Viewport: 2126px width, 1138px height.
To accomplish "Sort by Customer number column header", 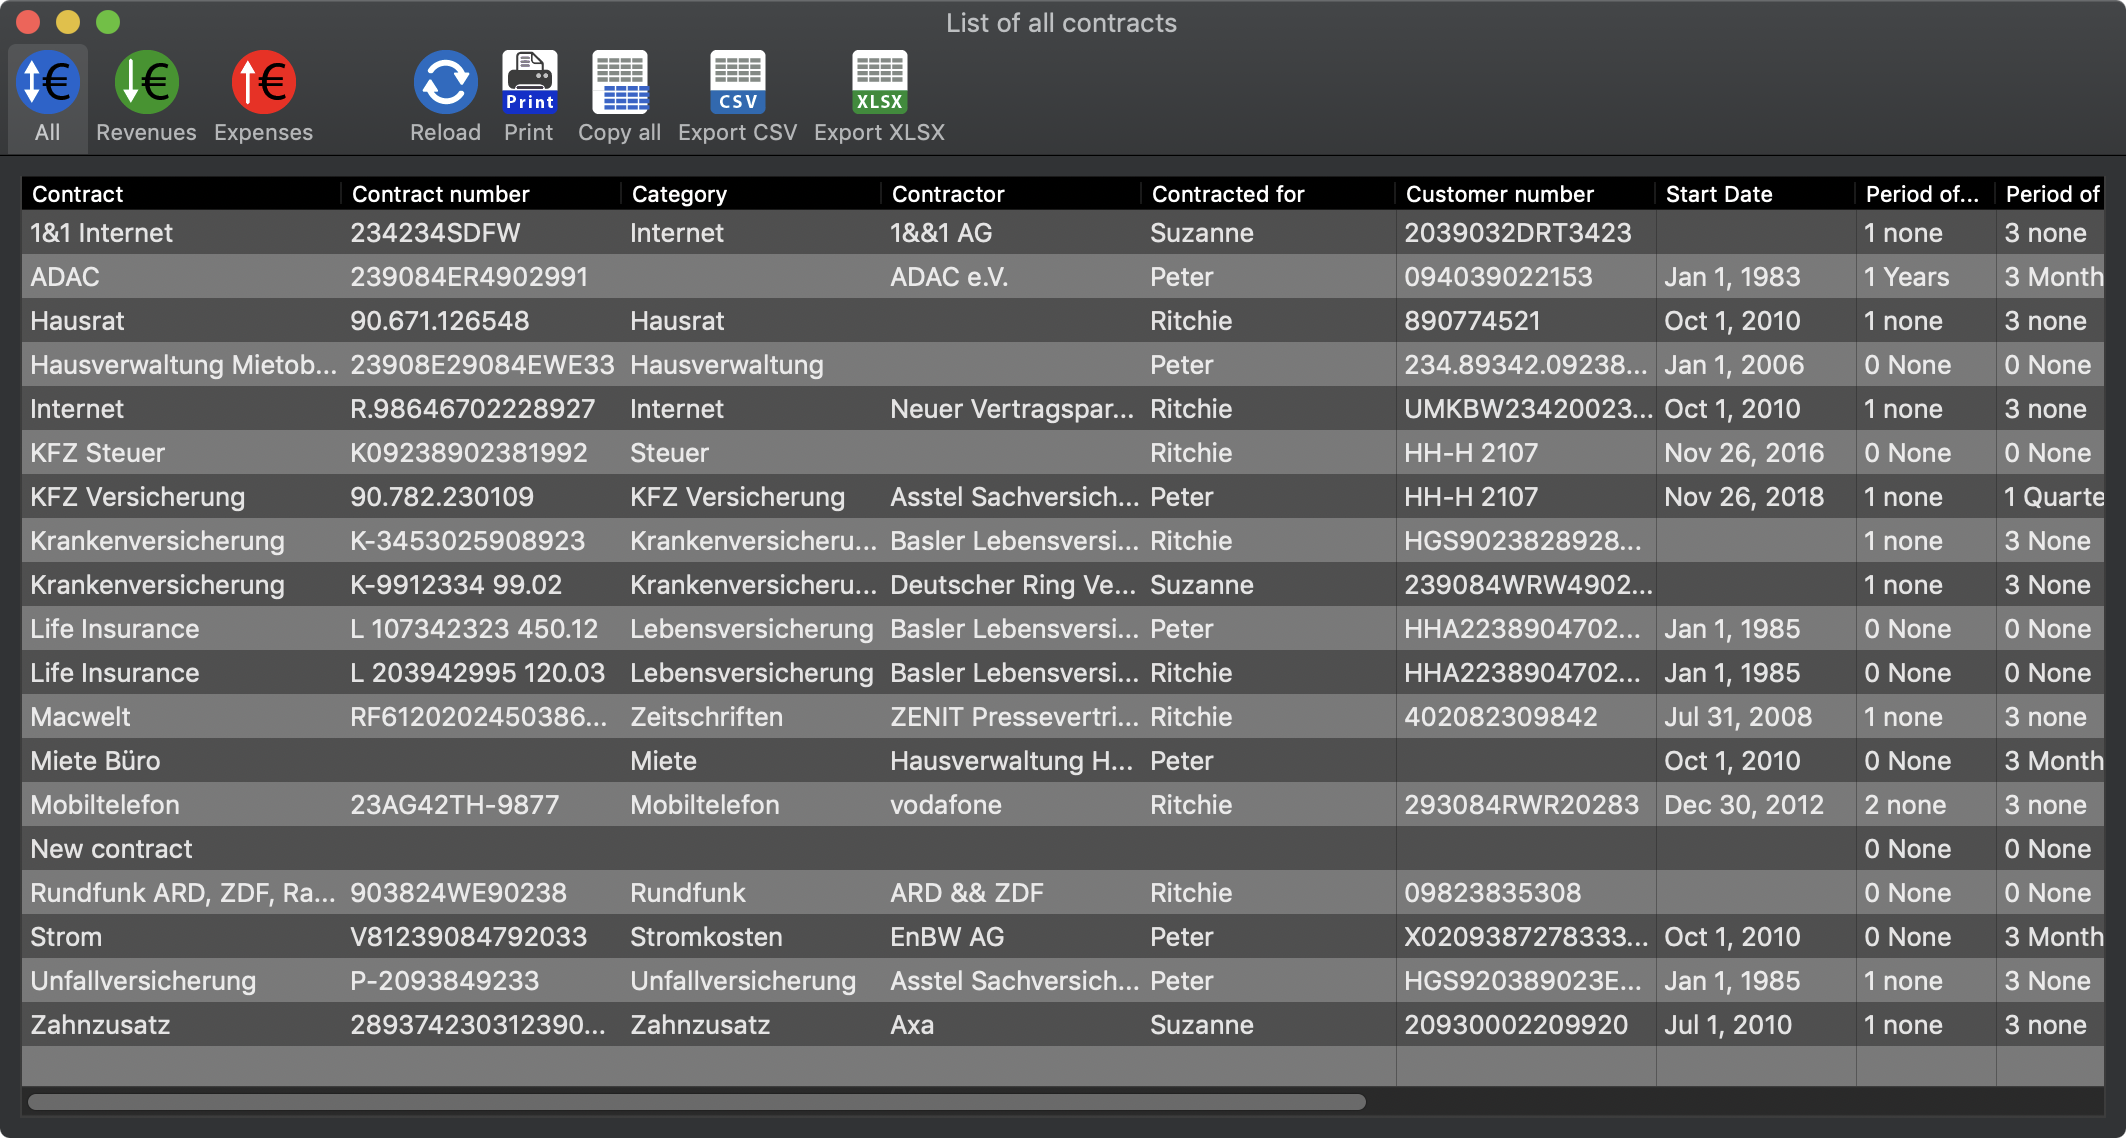I will click(x=1526, y=194).
